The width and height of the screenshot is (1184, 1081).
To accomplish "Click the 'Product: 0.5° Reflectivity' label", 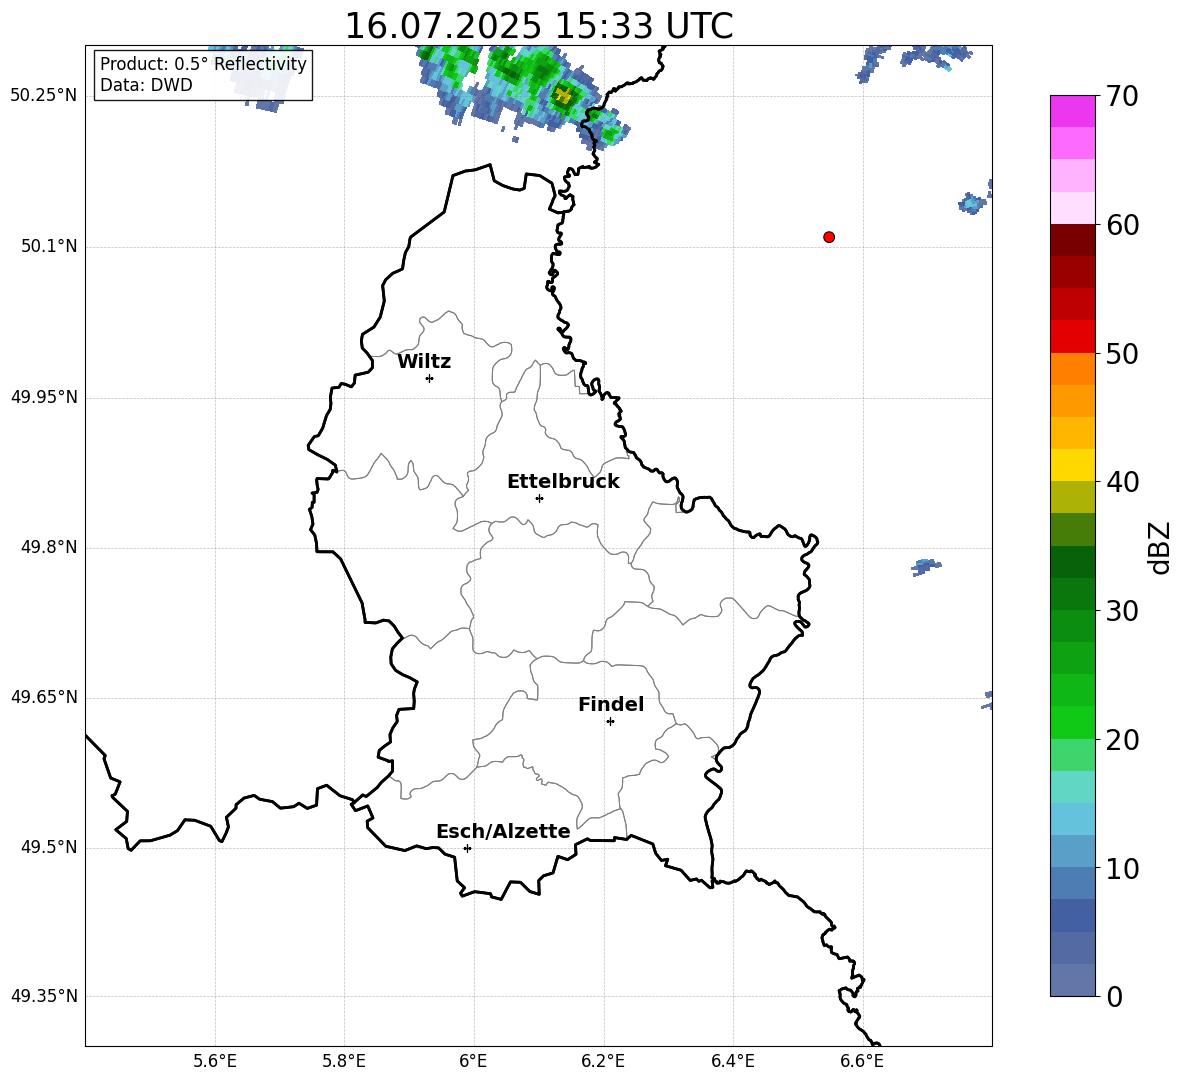I will pyautogui.click(x=203, y=64).
